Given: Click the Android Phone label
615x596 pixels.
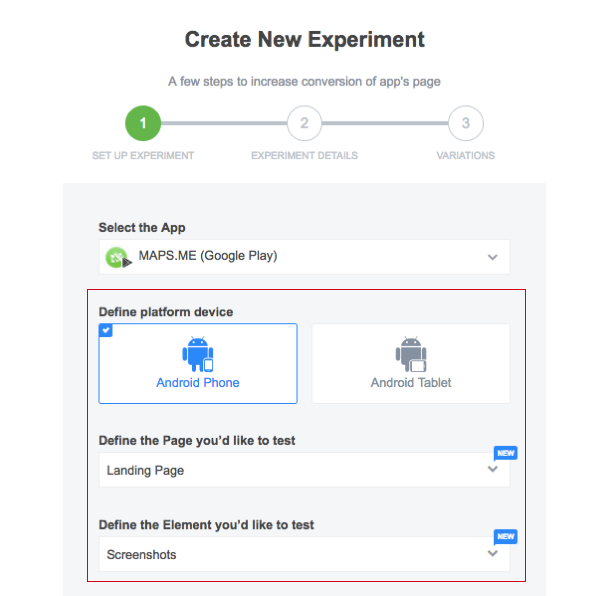Looking at the screenshot, I should [198, 382].
